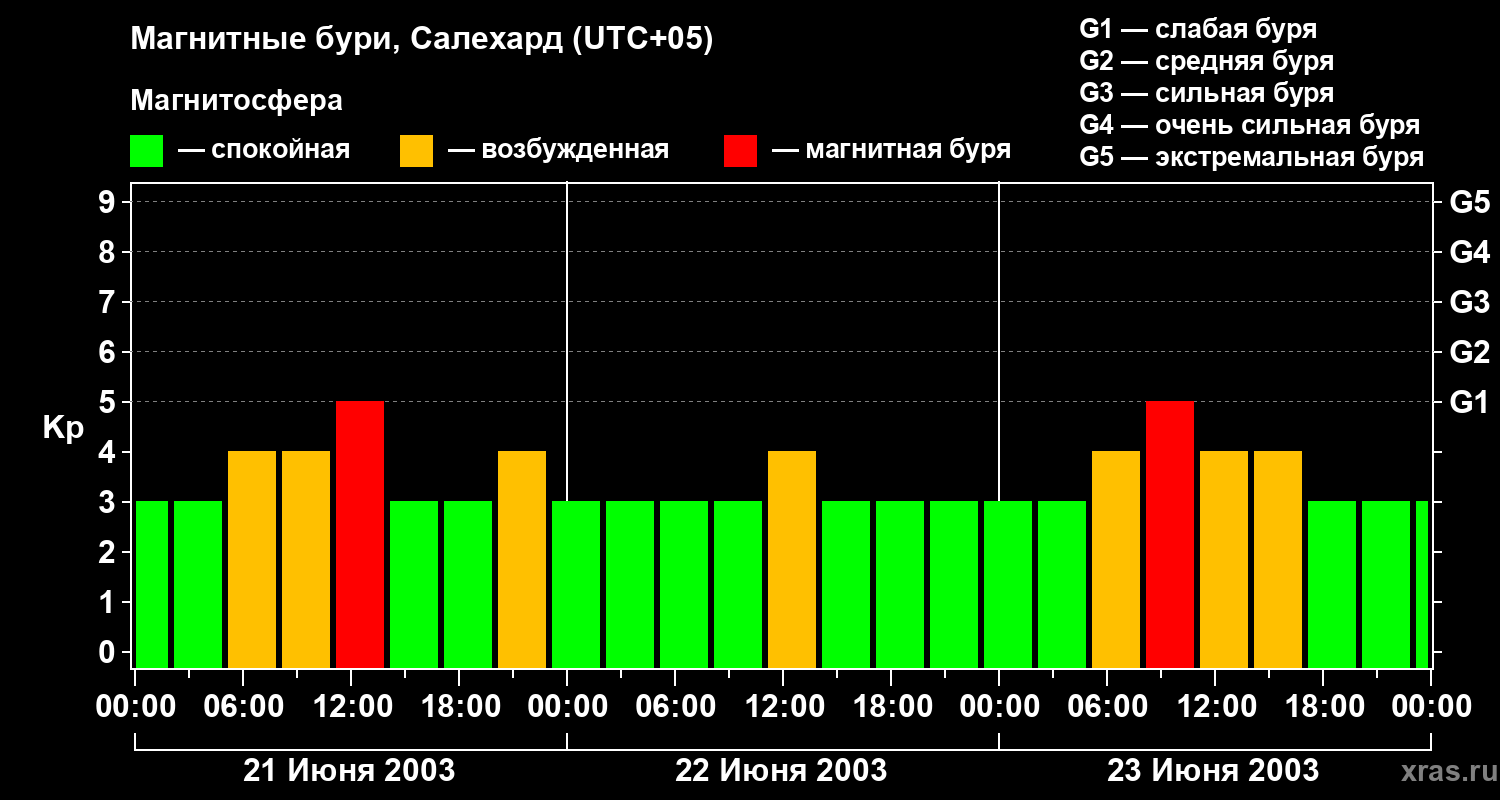The height and width of the screenshot is (800, 1500).
Task: Click the G1 label on right axis
Action: click(1469, 402)
